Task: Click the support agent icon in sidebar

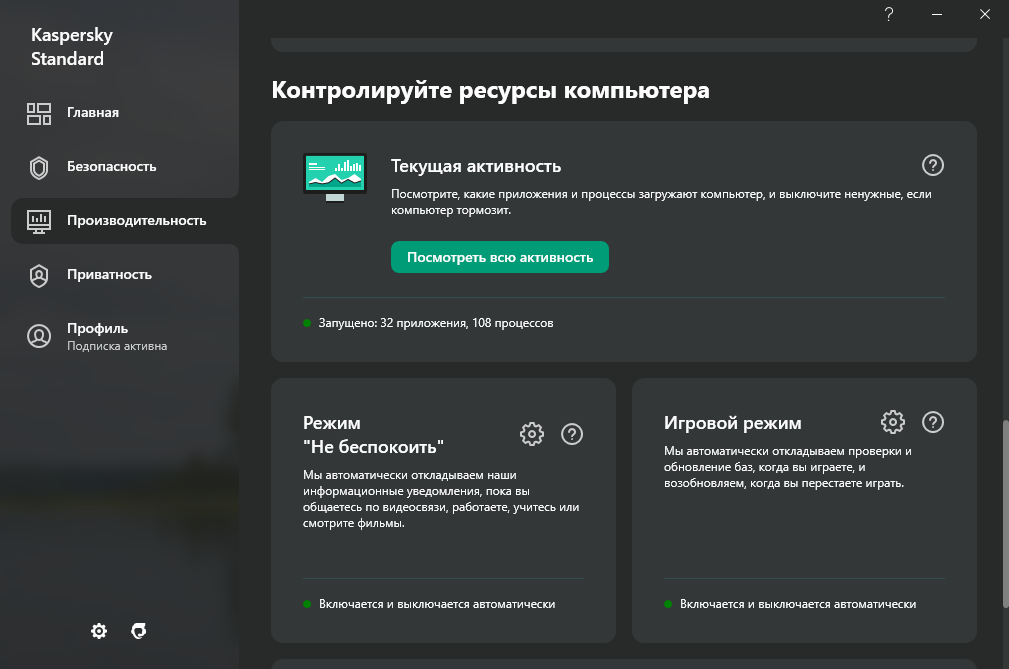Action: click(x=140, y=631)
